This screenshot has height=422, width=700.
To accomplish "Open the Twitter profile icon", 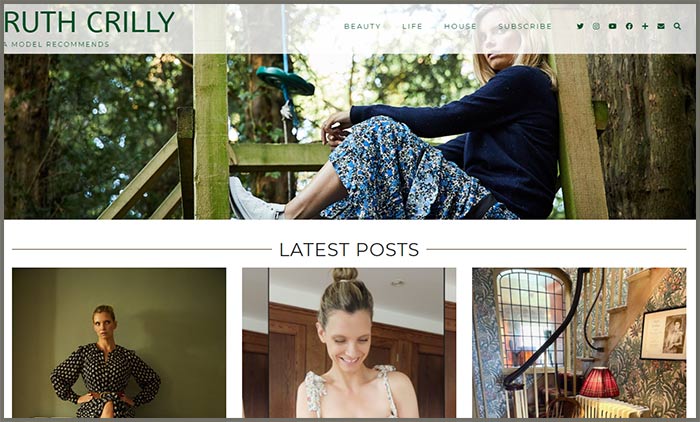I will (580, 26).
